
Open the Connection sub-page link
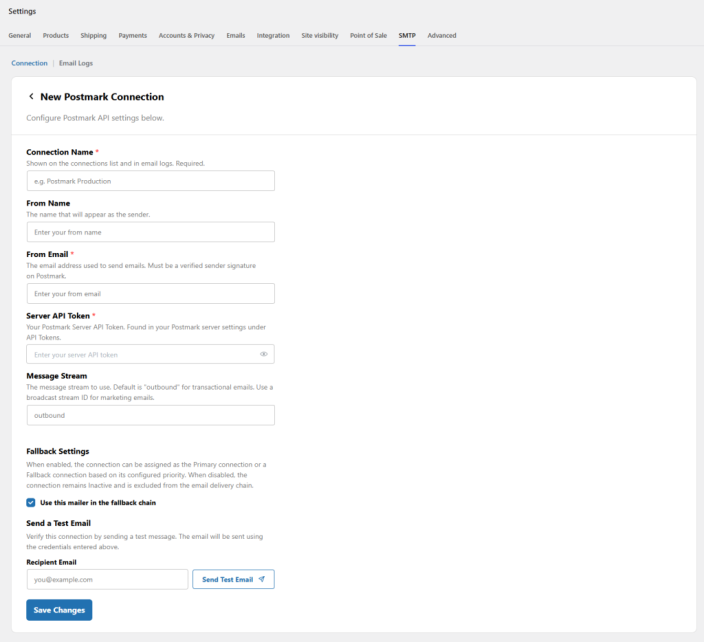[x=29, y=63]
